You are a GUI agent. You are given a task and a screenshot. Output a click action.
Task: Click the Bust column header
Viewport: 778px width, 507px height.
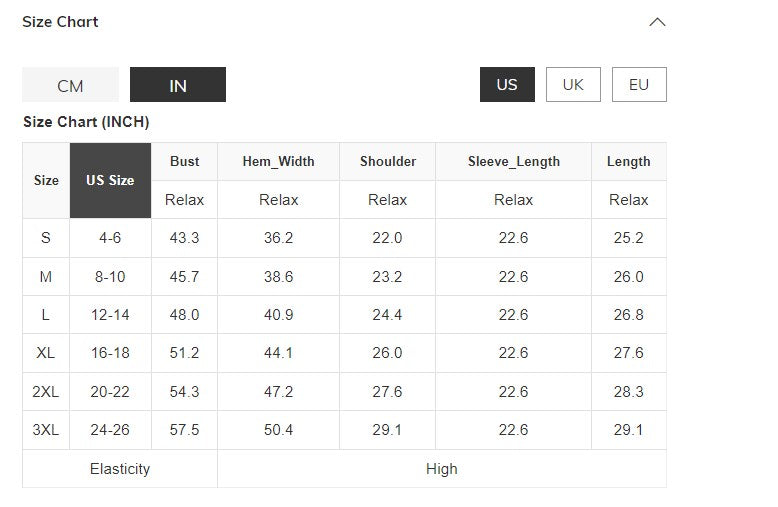(x=184, y=161)
